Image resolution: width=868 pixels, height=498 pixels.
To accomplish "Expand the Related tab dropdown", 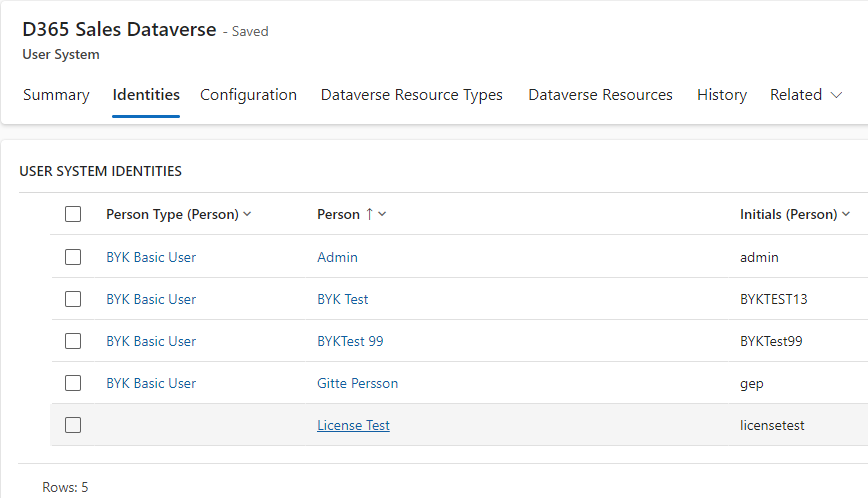I will tap(808, 95).
